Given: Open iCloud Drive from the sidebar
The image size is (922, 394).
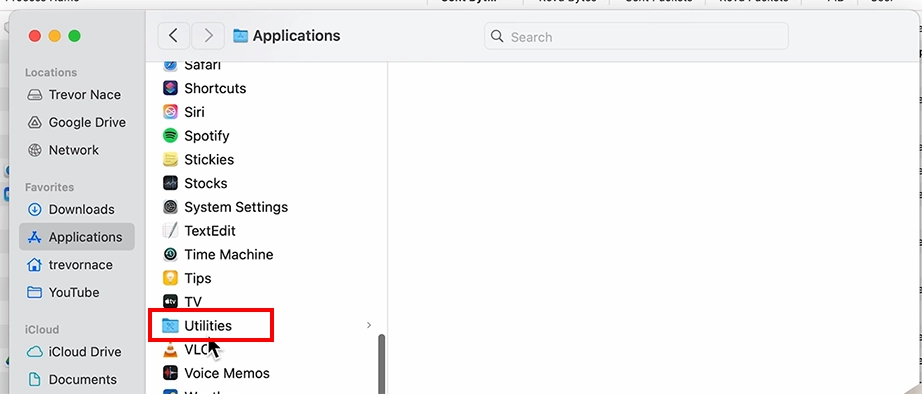Looking at the screenshot, I should [74, 352].
